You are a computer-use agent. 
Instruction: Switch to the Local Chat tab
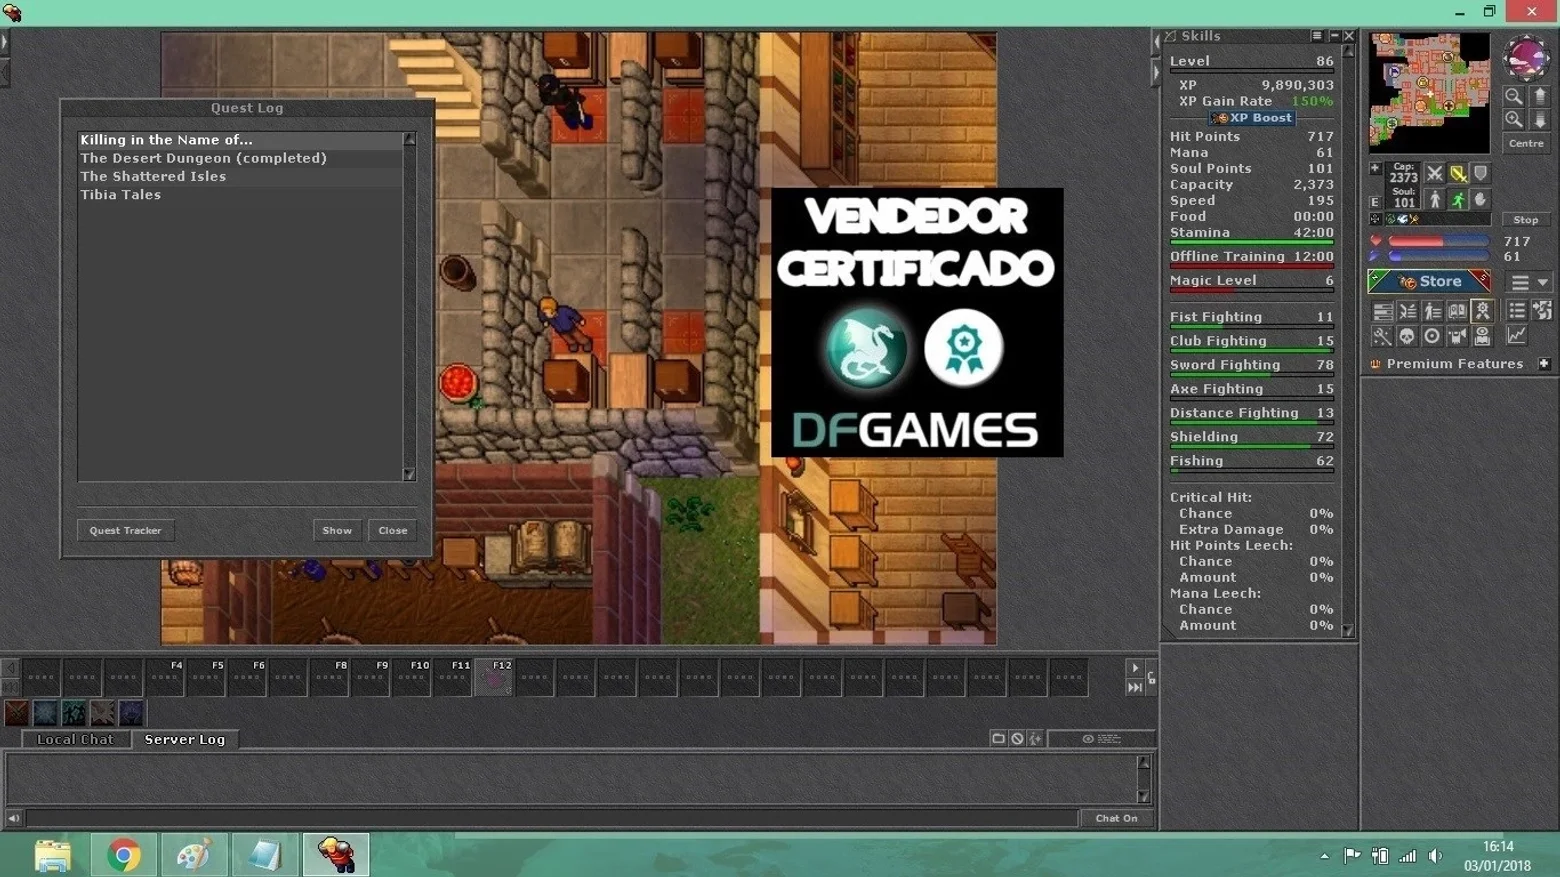pyautogui.click(x=75, y=739)
